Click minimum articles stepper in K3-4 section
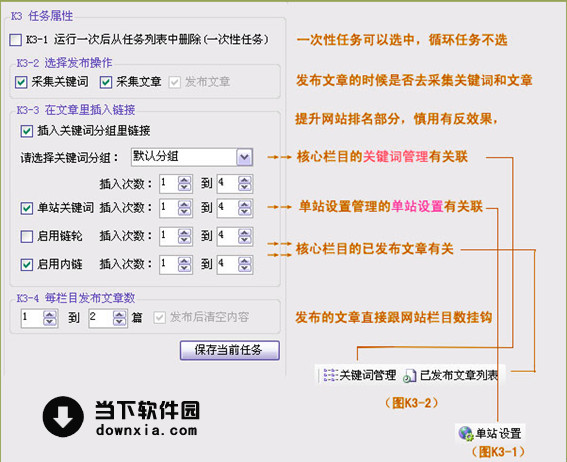 pyautogui.click(x=50, y=318)
